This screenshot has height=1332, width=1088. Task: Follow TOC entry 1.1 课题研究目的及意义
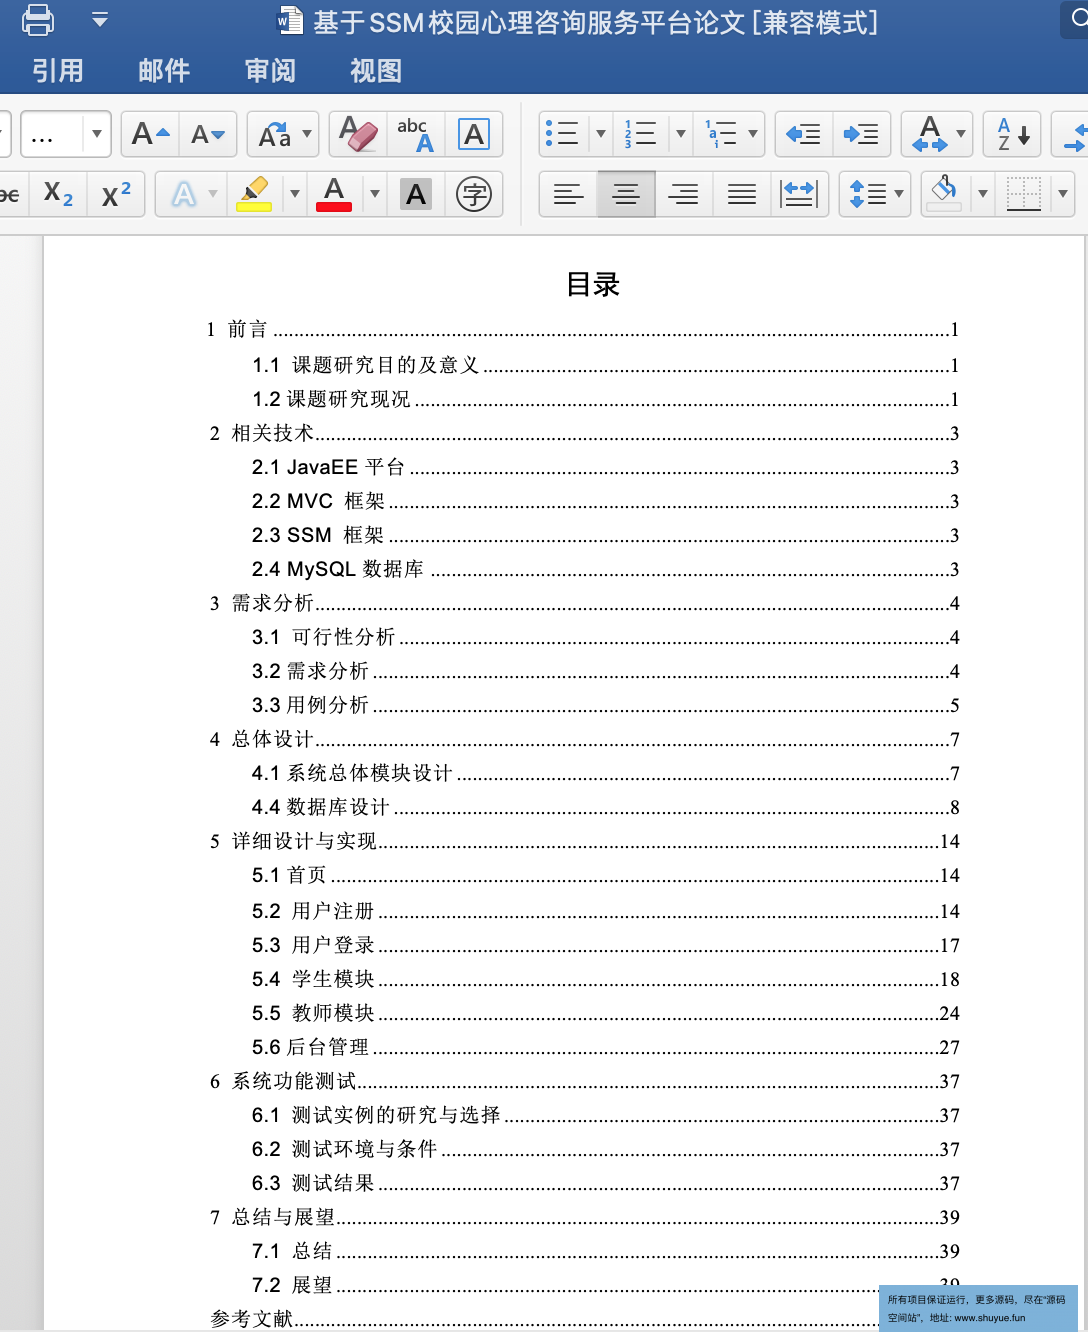[606, 365]
